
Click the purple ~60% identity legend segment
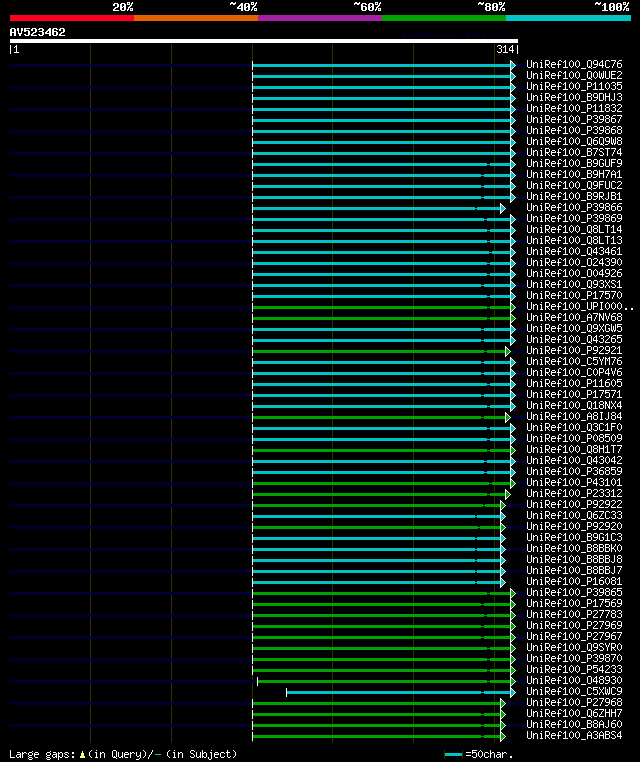(x=320, y=18)
